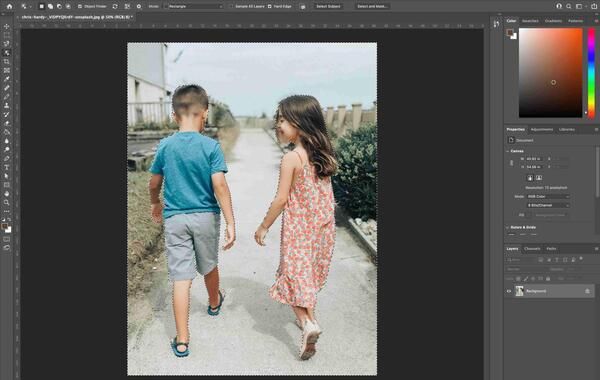Select the Lasso tool
Screen dimensions: 600x380
coord(7,44)
